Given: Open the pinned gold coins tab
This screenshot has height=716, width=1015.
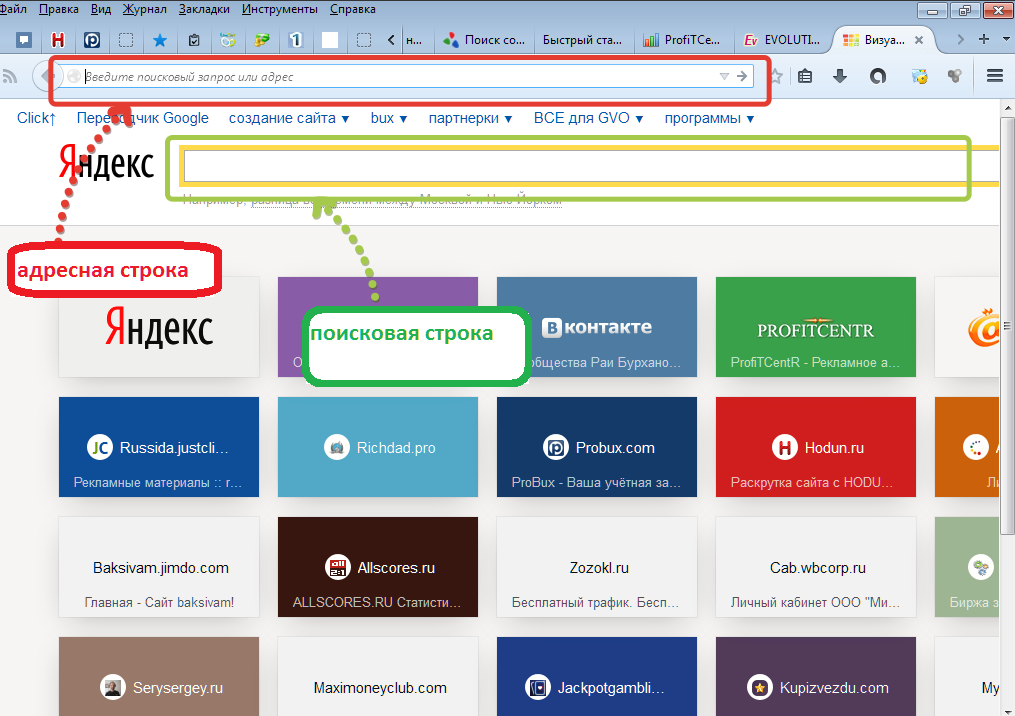Looking at the screenshot, I should [262, 40].
